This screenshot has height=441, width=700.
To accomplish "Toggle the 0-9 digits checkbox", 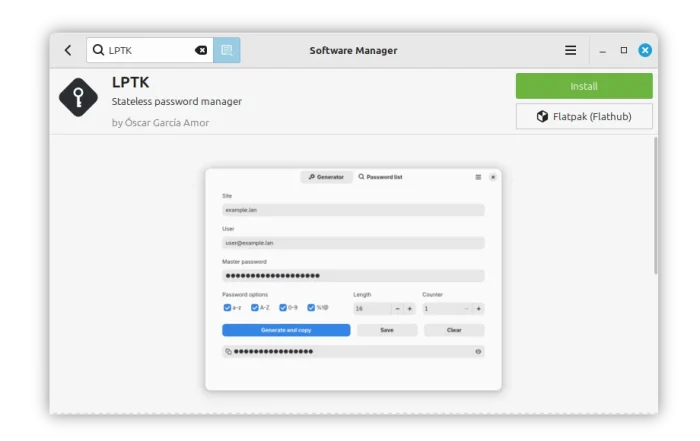I will click(x=283, y=308).
